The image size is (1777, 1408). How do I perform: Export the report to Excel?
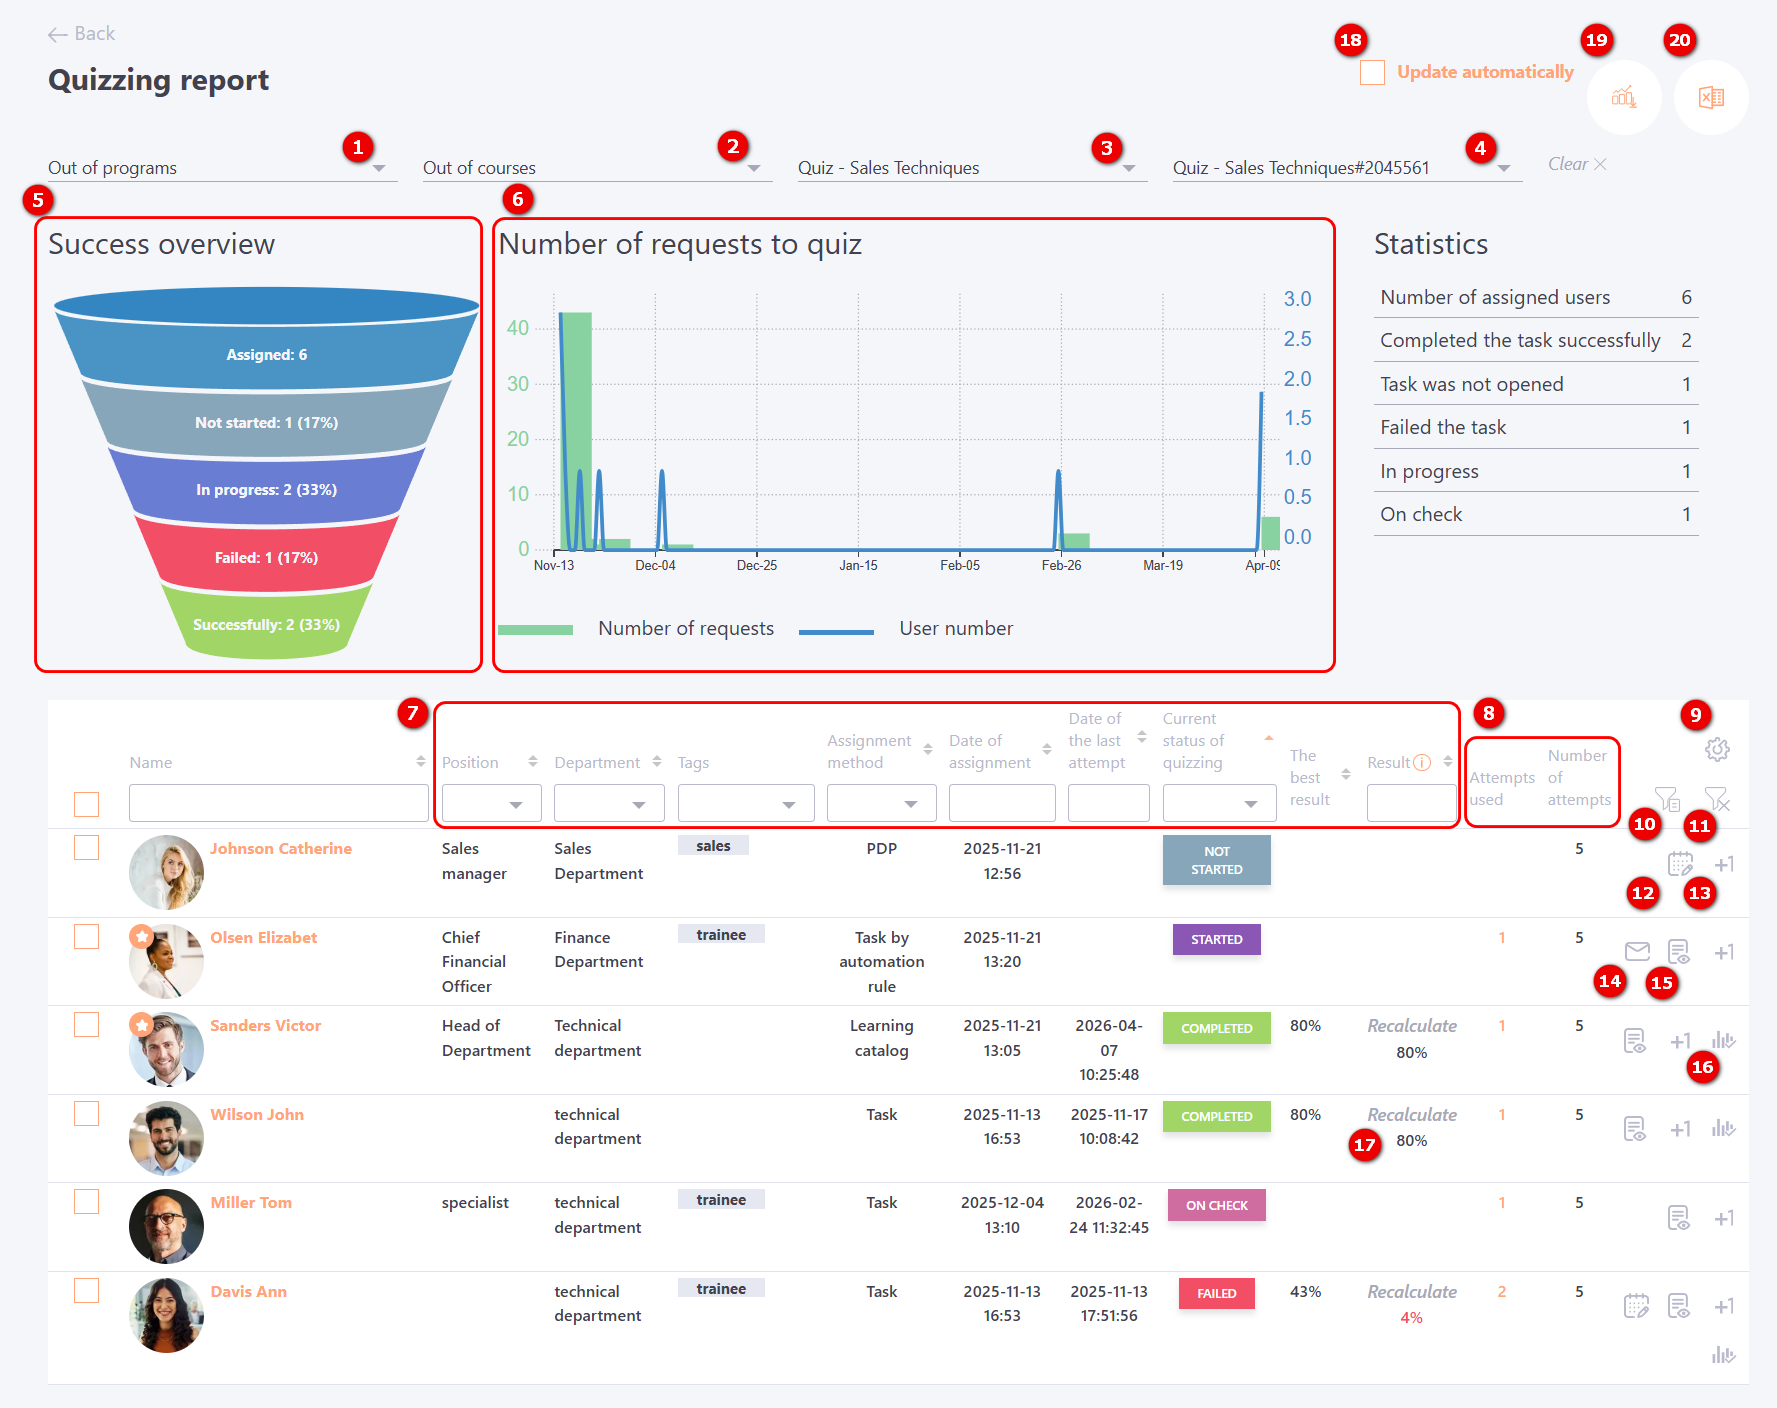click(1710, 97)
